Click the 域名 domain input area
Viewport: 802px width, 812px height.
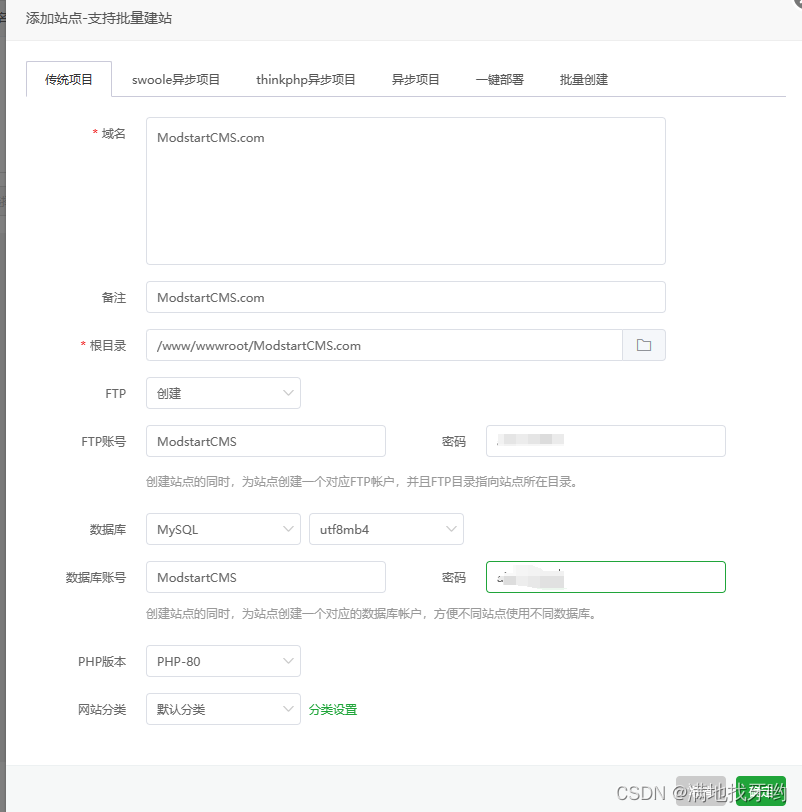[x=405, y=190]
